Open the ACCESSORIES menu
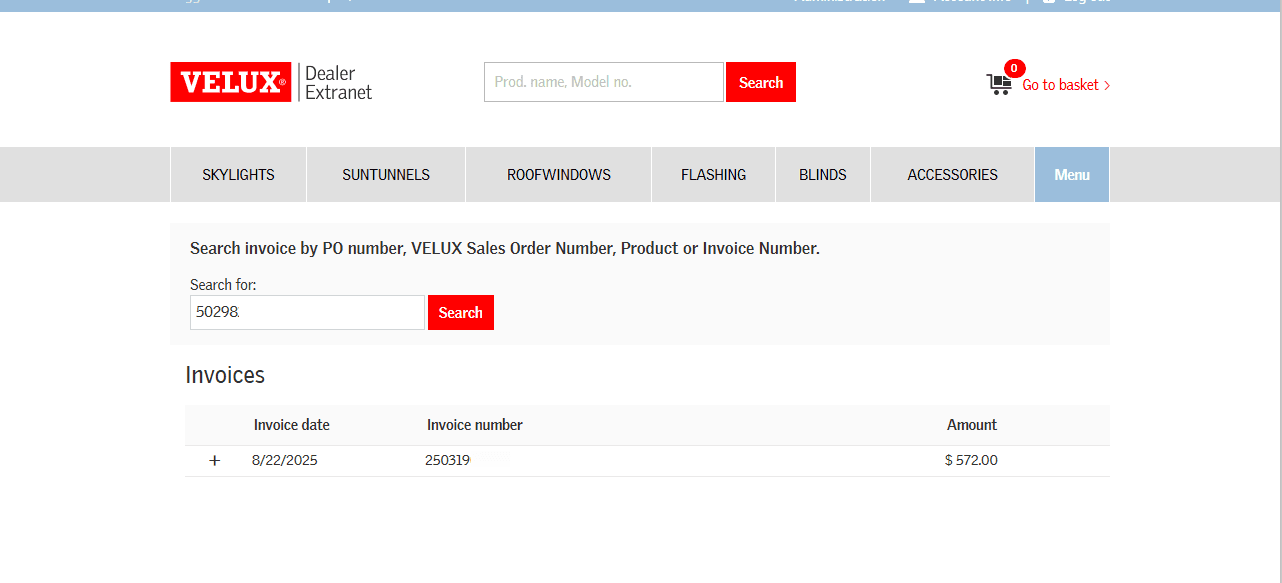The width and height of the screenshot is (1282, 583). 953,175
